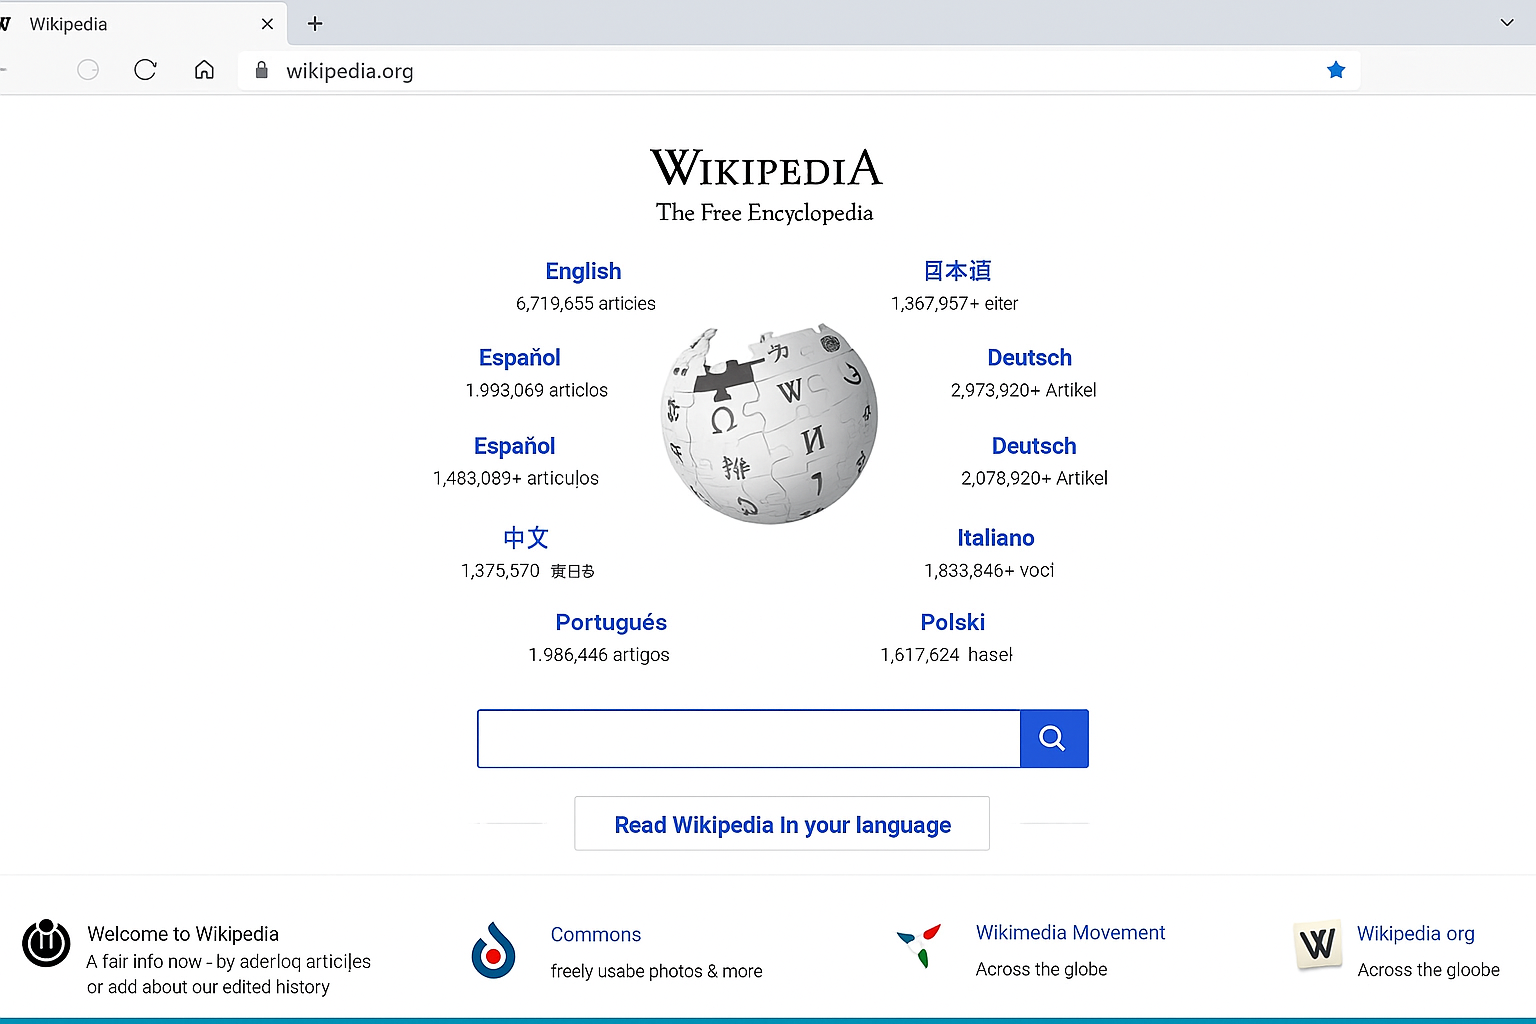Screen dimensions: 1536x1024
Task: Click the Wikipedia org W tile icon
Action: coord(1318,944)
